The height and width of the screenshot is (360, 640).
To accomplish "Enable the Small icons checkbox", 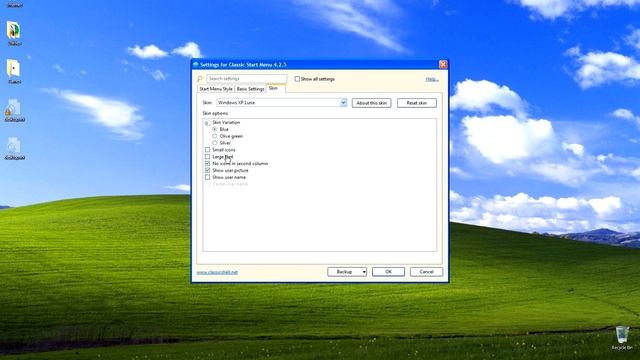I will [x=207, y=150].
